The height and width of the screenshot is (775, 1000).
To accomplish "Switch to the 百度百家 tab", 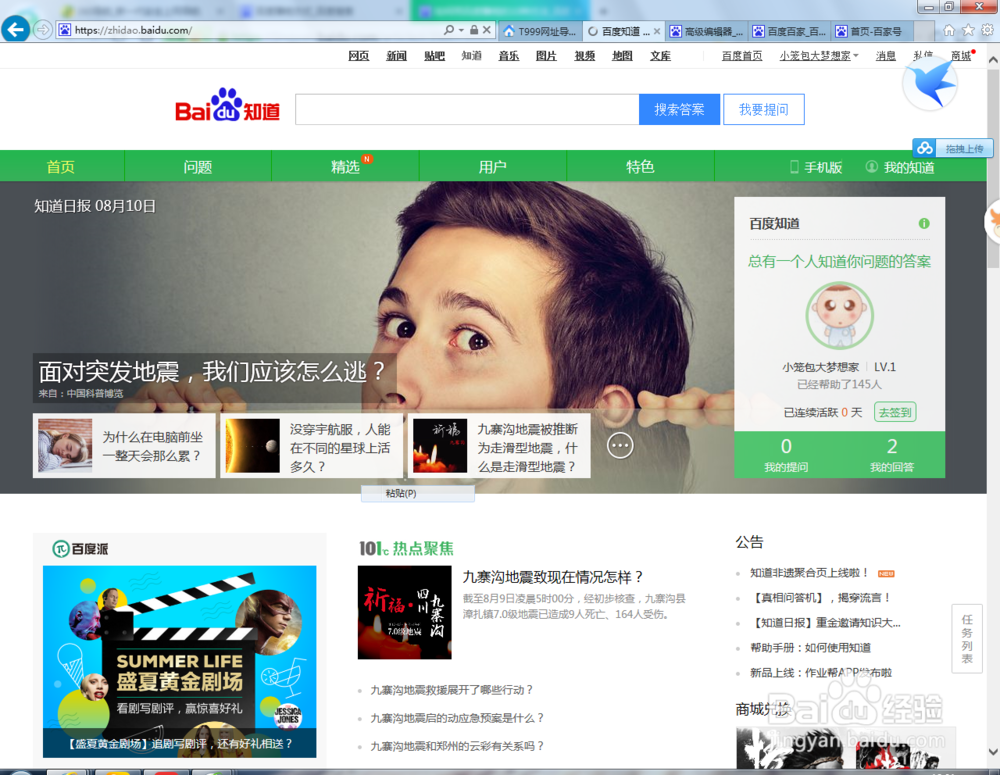I will coord(789,31).
